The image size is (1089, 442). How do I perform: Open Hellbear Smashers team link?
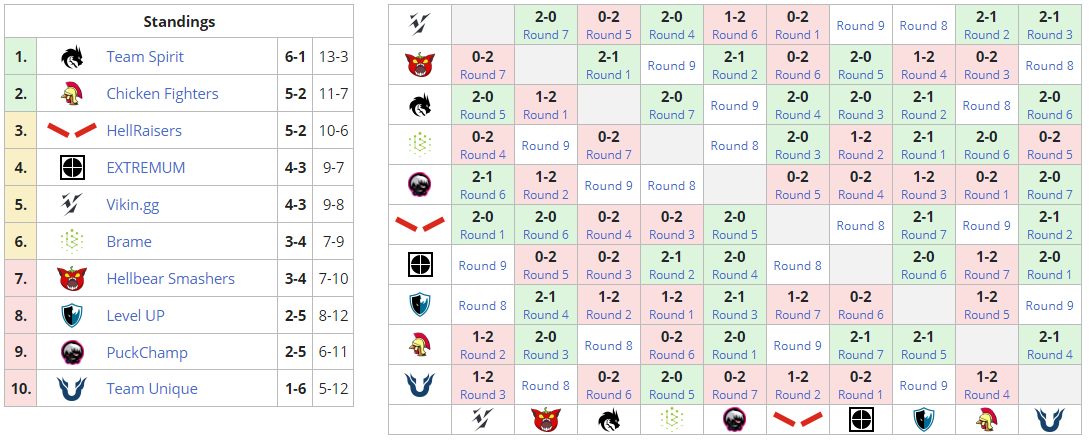coord(170,278)
